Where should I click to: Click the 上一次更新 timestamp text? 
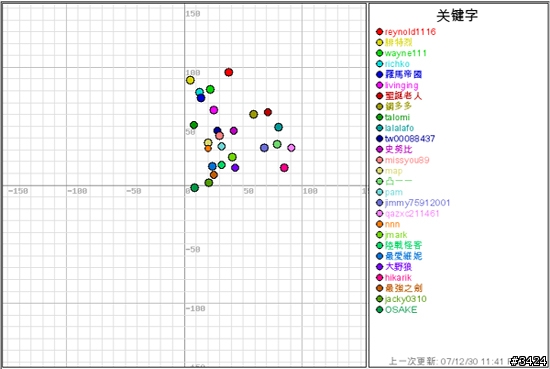449,361
